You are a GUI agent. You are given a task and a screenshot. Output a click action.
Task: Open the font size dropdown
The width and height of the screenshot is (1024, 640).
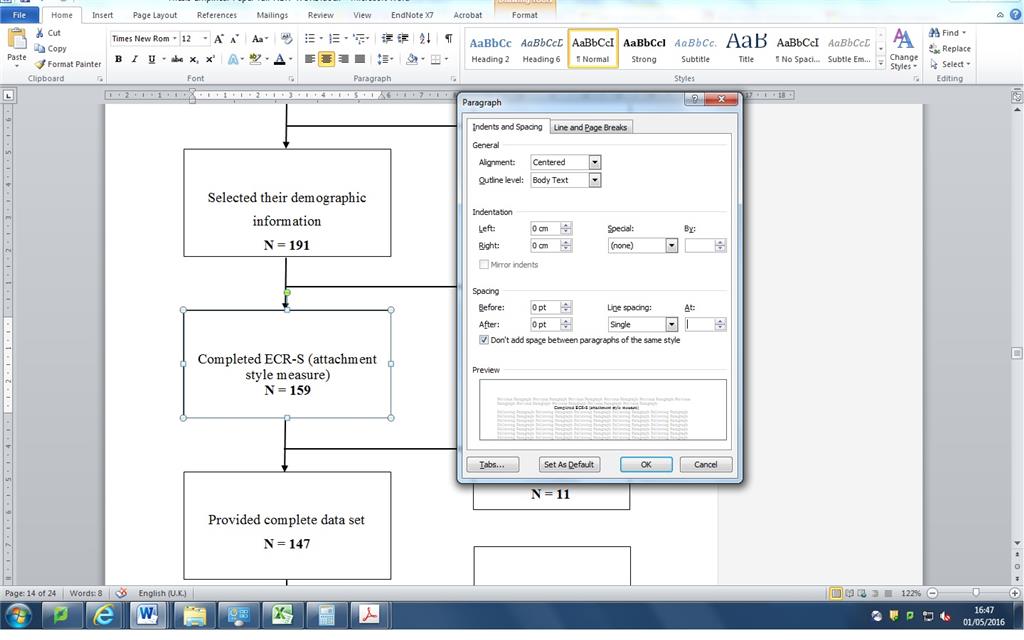(x=205, y=39)
